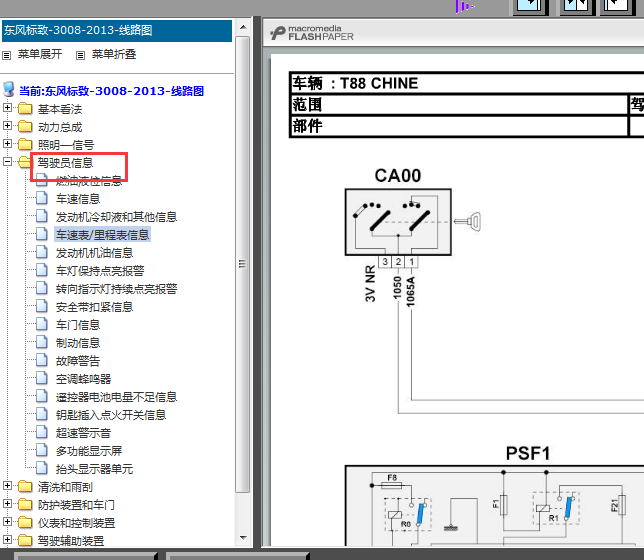Expand the 基本看法 folder node
This screenshot has width=644, height=560.
click(7, 108)
